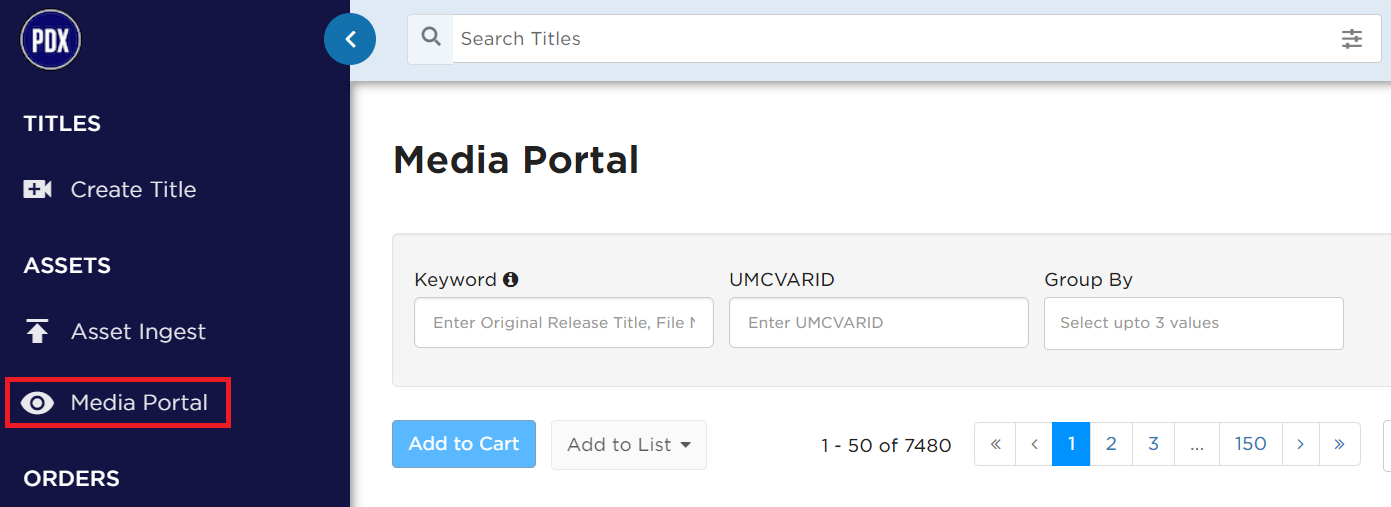Collapse the sidebar with the blue chevron
Screen dimensions: 1391x507
[x=350, y=39]
